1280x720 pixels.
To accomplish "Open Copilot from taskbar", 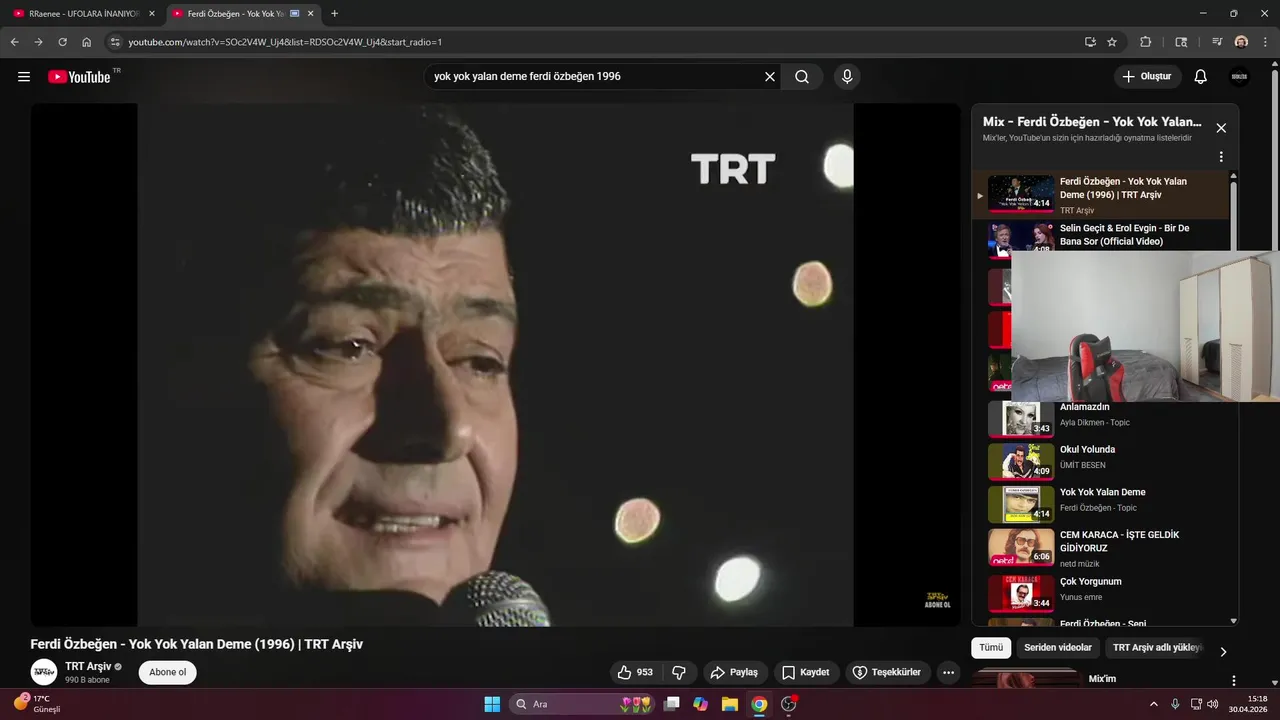I will click(700, 704).
